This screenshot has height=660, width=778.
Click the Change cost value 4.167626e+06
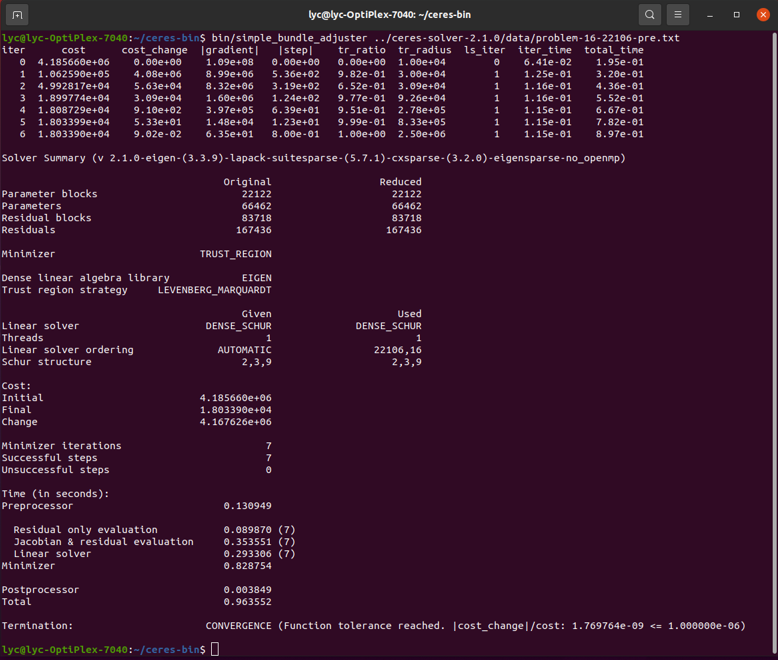pos(236,422)
